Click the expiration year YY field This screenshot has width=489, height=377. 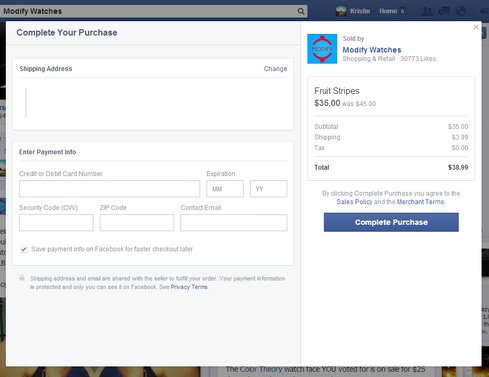tap(268, 189)
